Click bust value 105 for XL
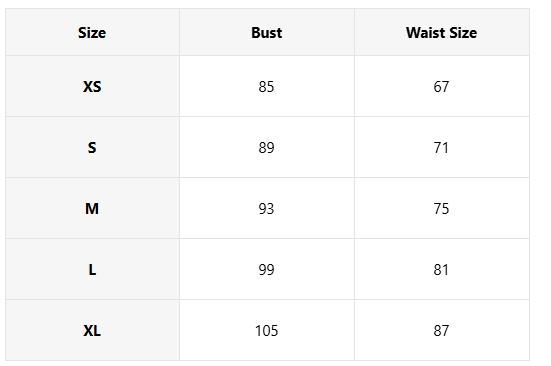 [x=266, y=331]
